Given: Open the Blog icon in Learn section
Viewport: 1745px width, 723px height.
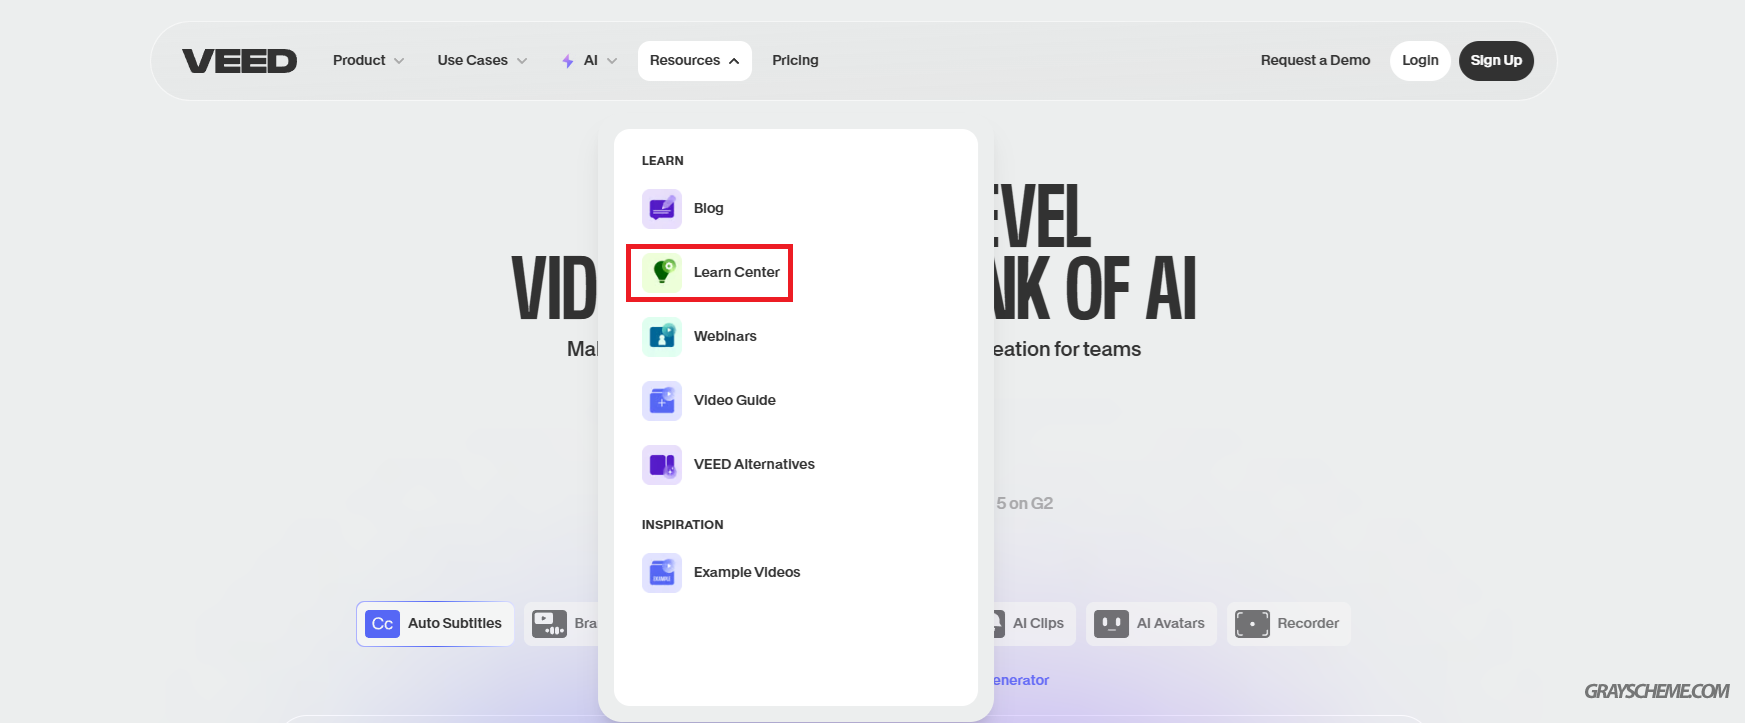Looking at the screenshot, I should pos(662,209).
